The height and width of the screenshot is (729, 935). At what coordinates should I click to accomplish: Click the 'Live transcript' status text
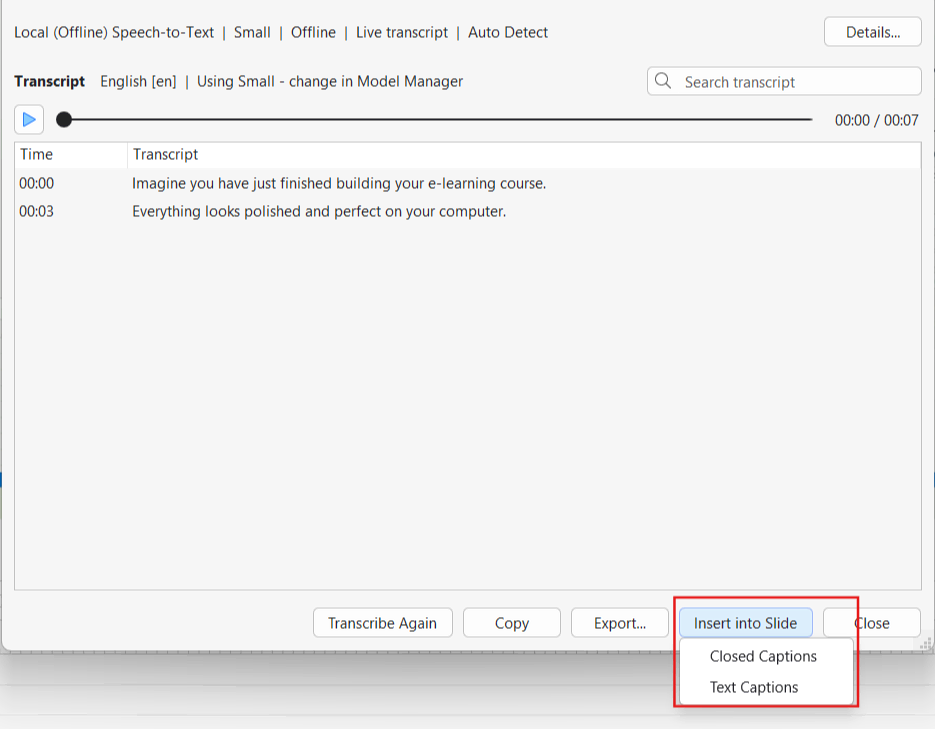tap(402, 32)
